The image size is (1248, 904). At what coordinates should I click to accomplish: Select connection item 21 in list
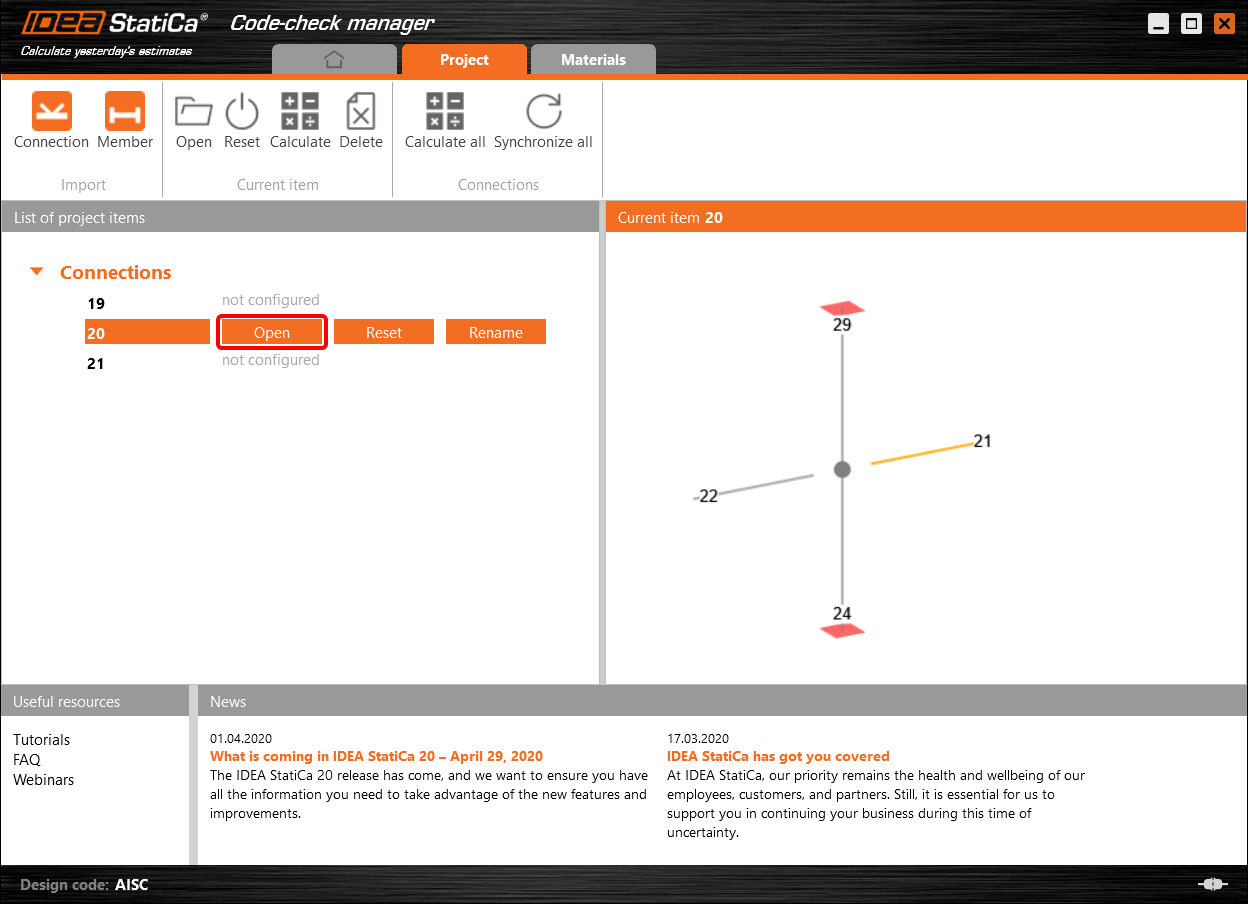pos(96,363)
